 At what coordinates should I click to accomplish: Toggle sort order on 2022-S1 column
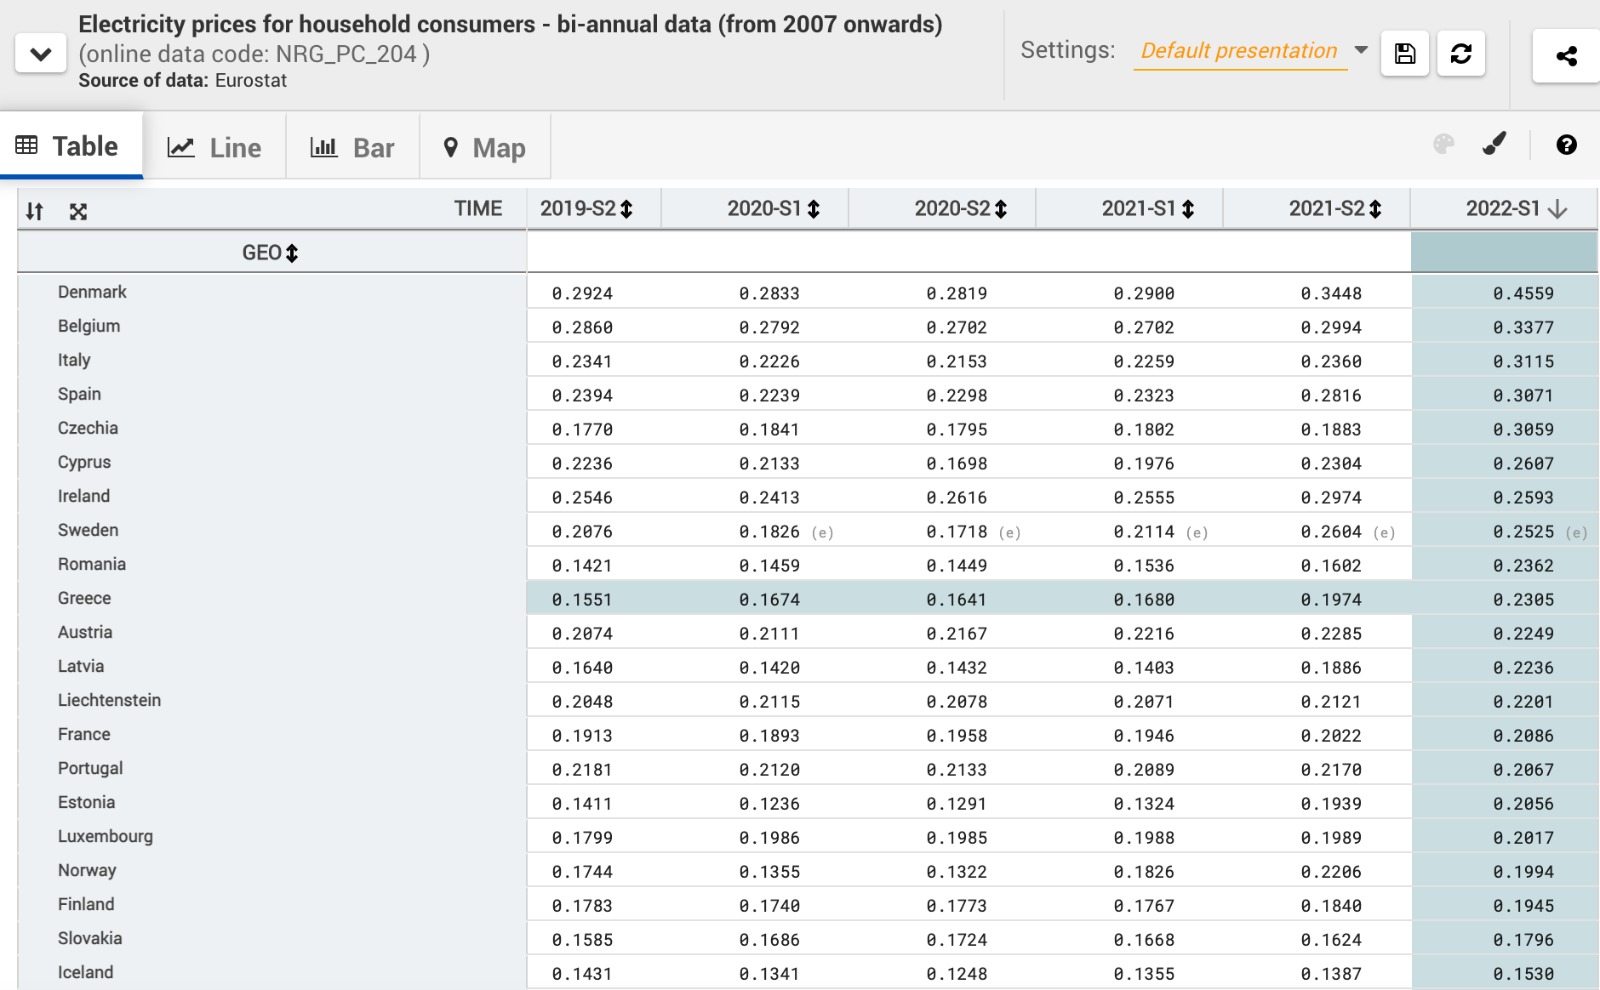pos(1557,209)
